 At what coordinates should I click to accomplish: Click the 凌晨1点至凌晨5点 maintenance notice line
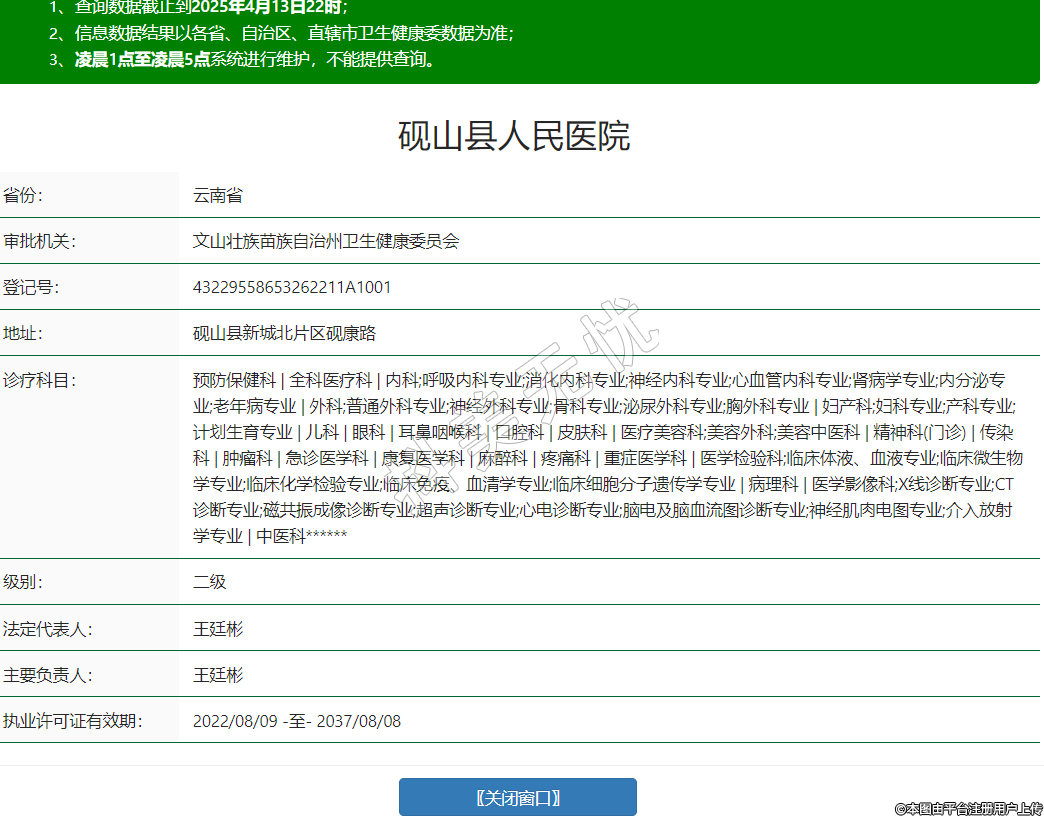pos(255,59)
